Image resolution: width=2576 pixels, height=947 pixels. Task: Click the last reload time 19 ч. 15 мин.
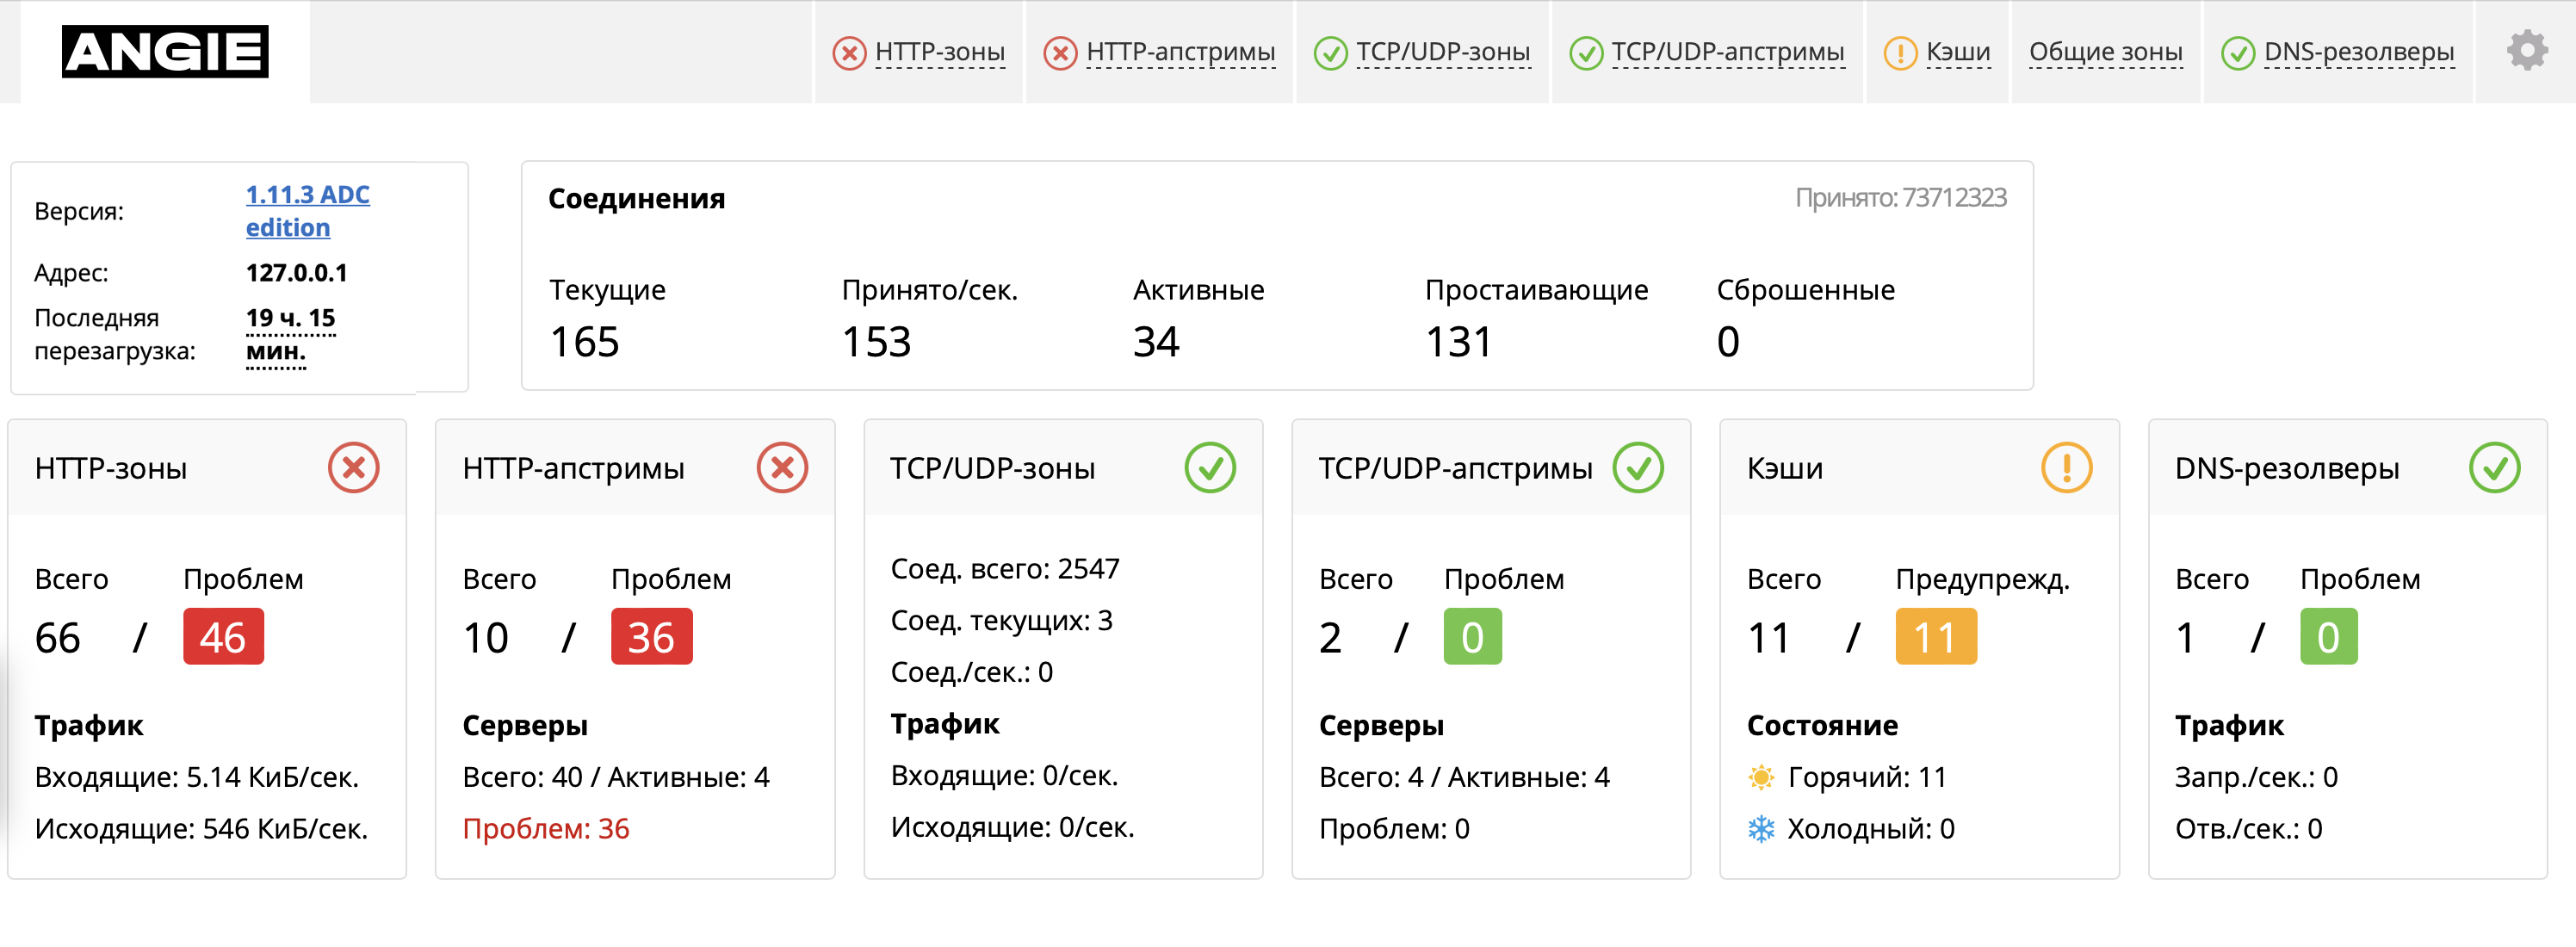[291, 335]
